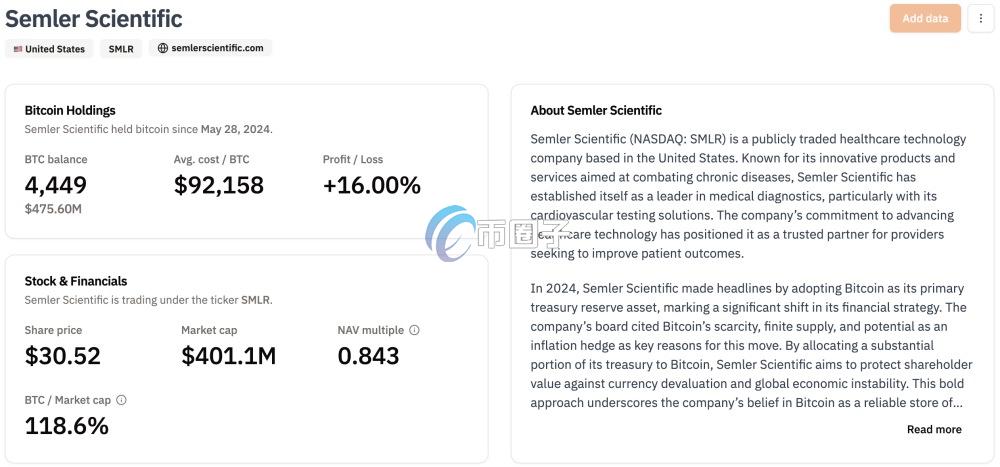1000x467 pixels.
Task: Select the SMLR ticker tag
Action: [x=121, y=48]
